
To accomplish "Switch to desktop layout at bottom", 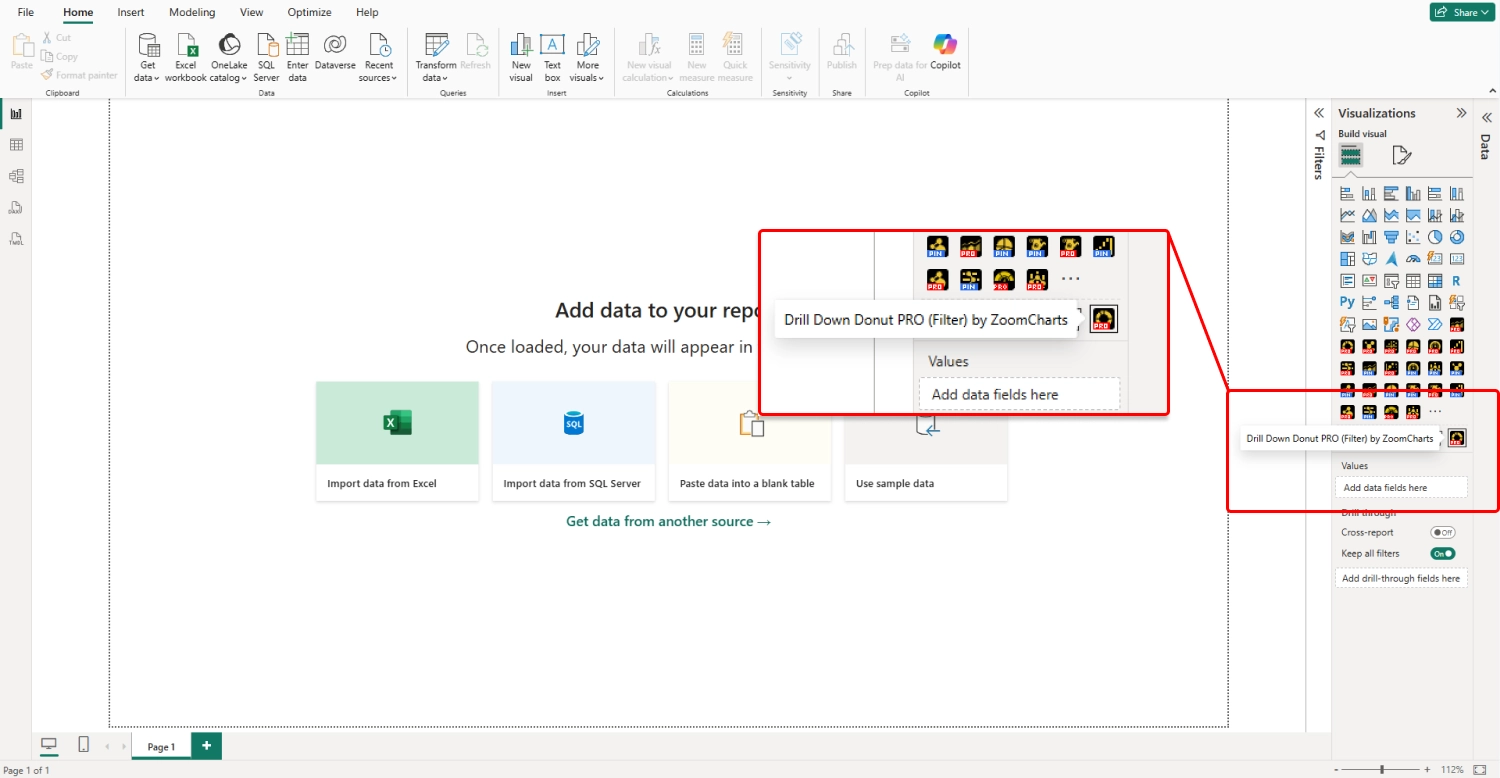I will pos(48,745).
